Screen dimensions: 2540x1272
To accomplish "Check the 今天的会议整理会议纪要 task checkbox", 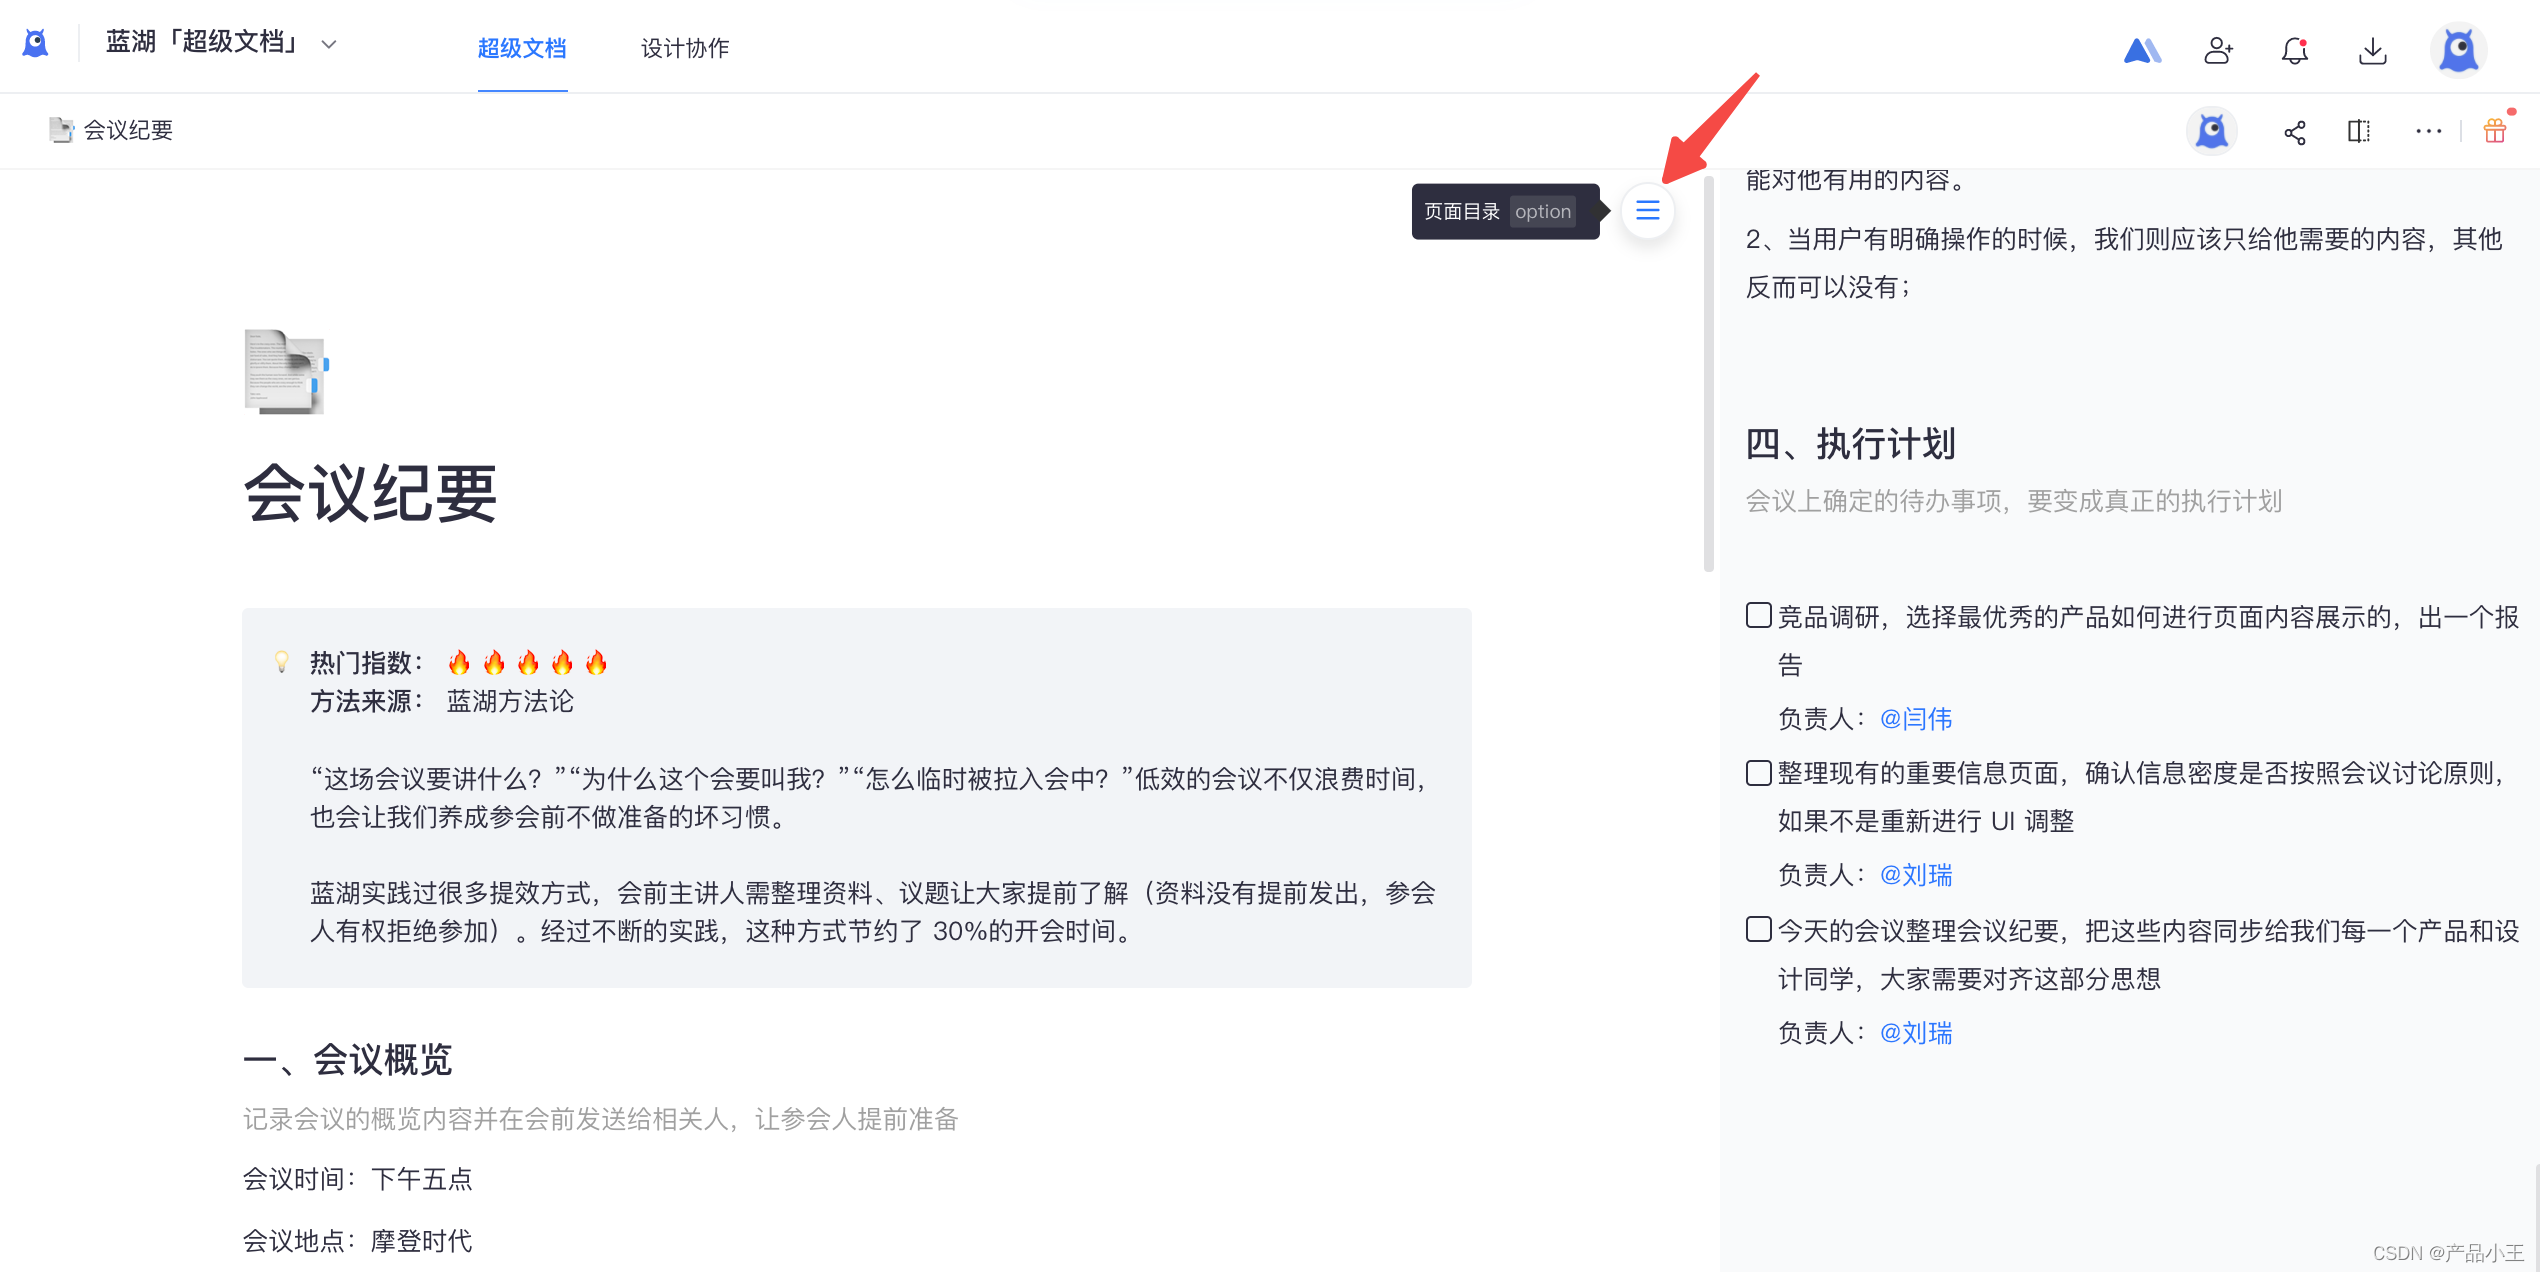I will tap(1758, 930).
